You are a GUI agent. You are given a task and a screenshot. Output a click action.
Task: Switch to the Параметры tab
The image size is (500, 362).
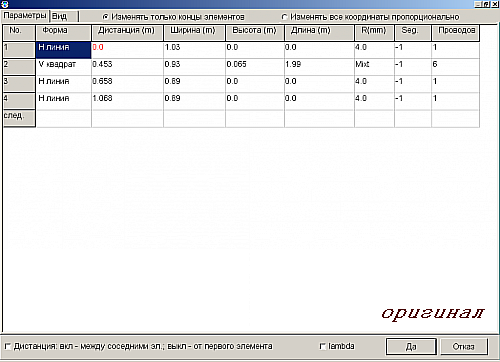click(x=25, y=16)
